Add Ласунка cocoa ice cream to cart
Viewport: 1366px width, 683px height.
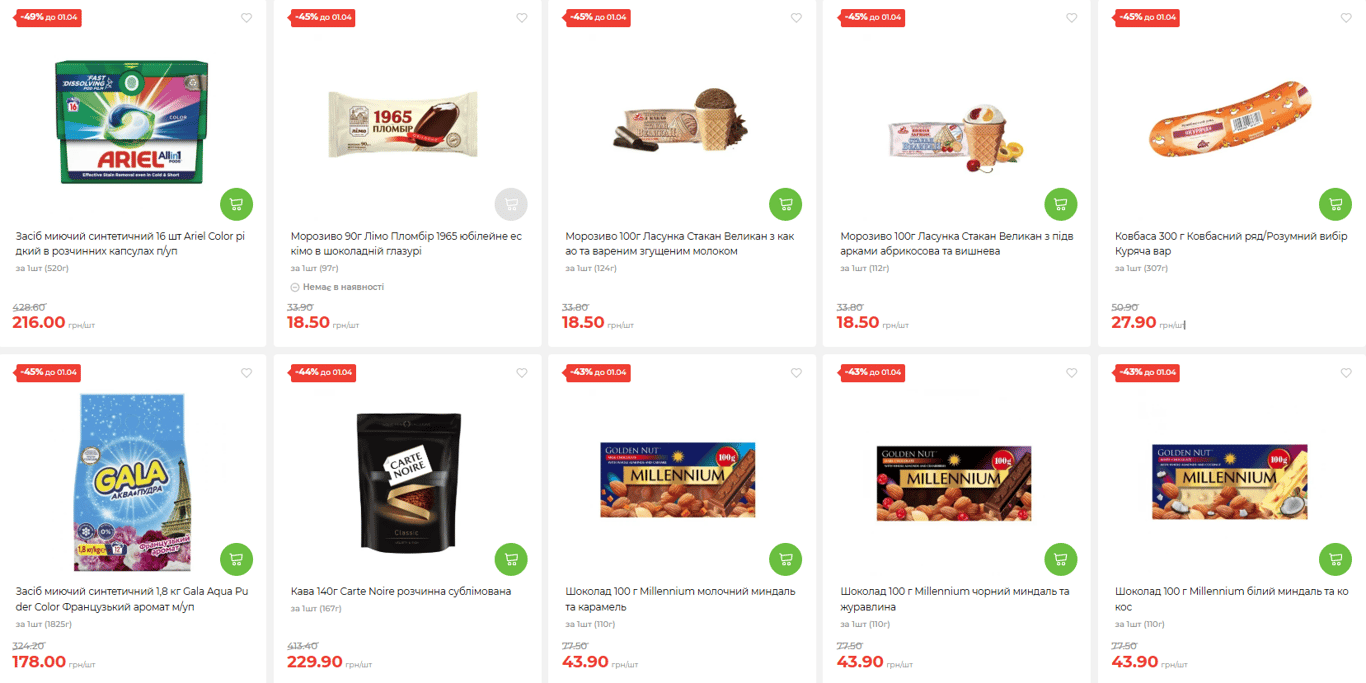[785, 204]
